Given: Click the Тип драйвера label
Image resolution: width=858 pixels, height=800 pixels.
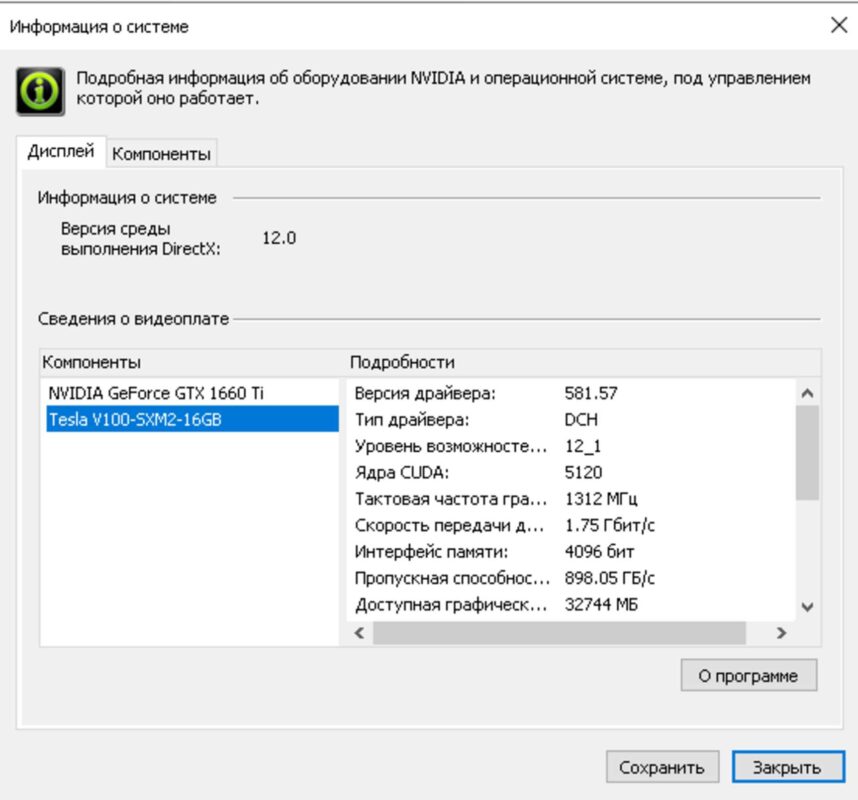Looking at the screenshot, I should tap(412, 420).
